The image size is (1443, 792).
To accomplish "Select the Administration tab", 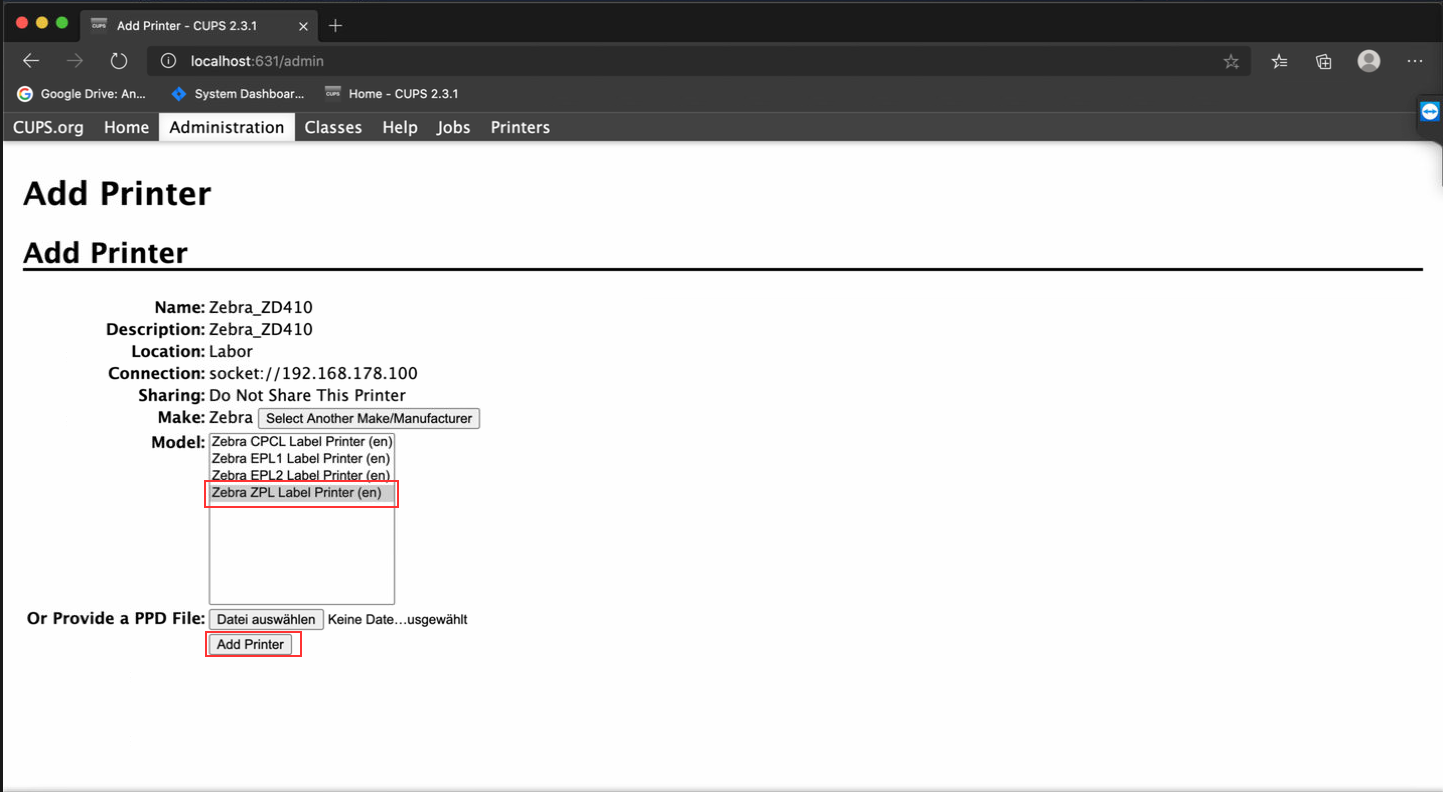I will (x=227, y=127).
